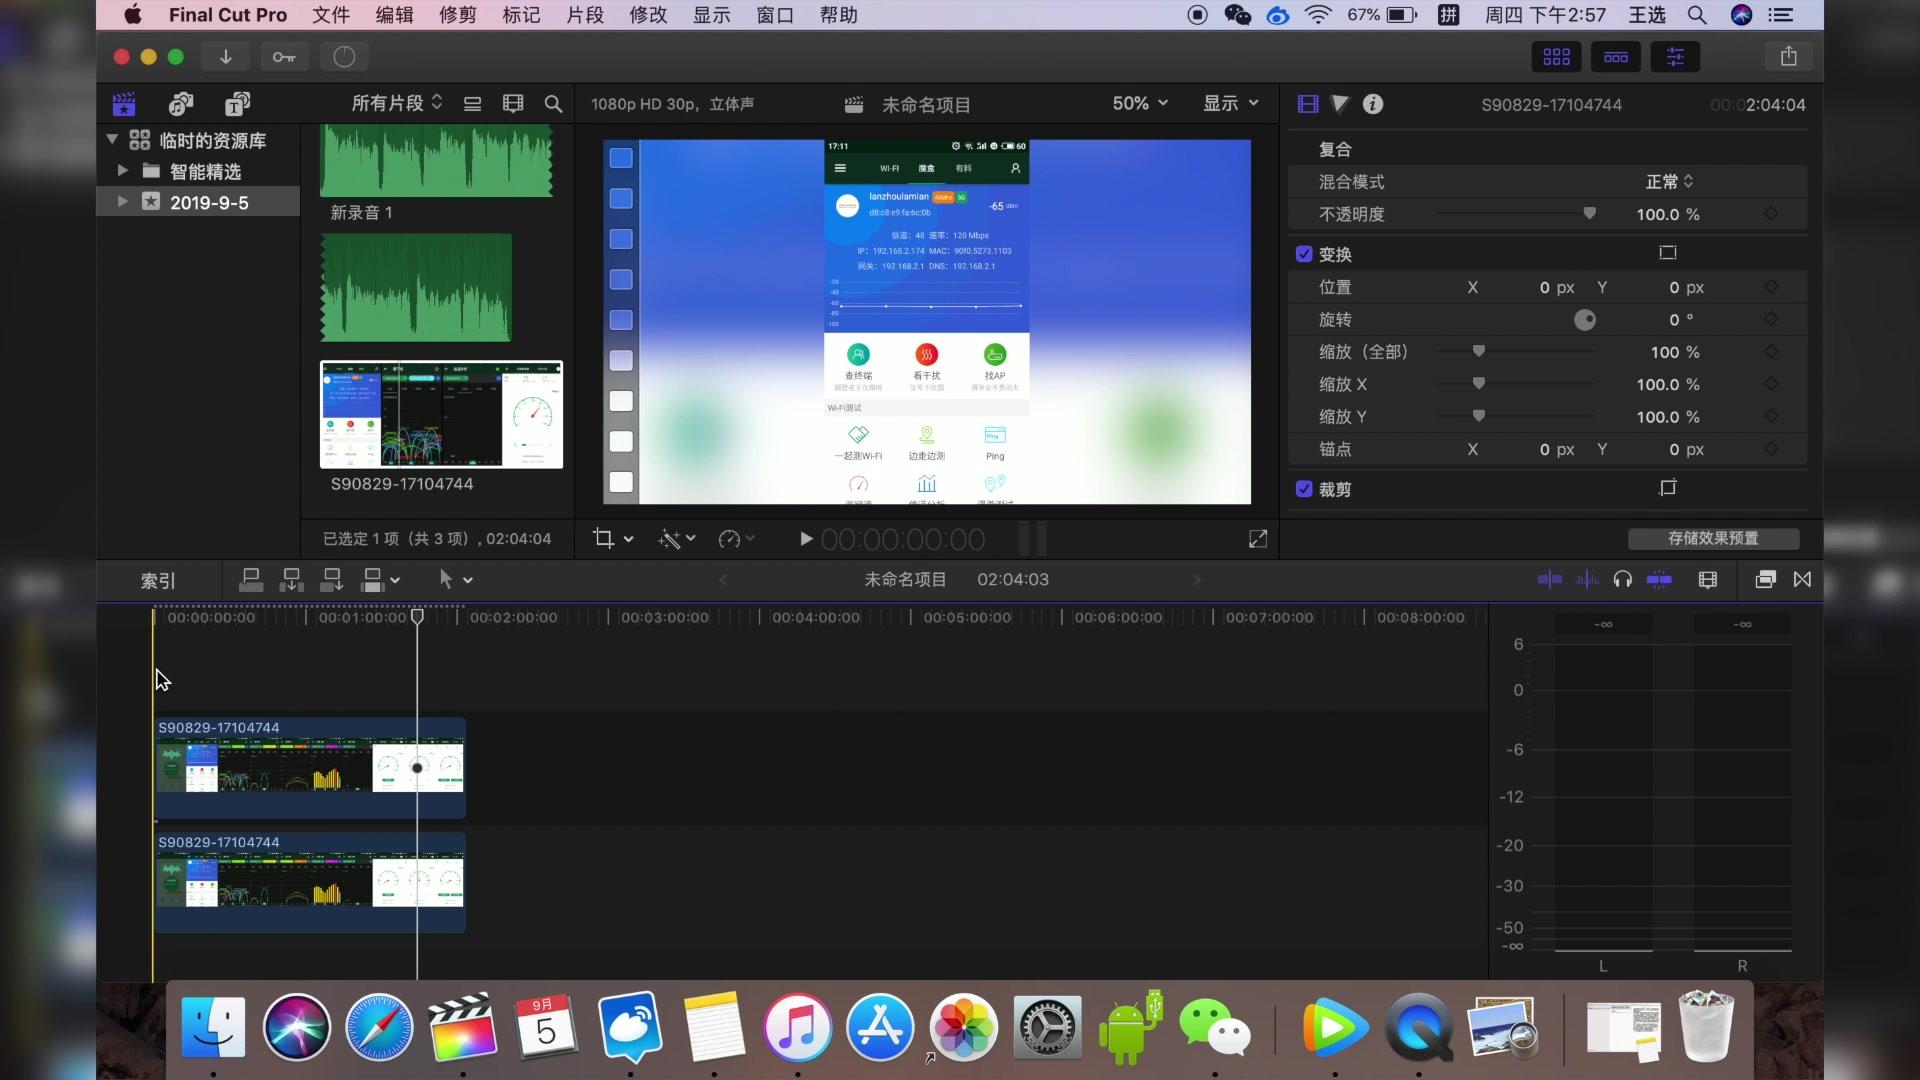Open the Libraries sidebar icon

point(124,104)
